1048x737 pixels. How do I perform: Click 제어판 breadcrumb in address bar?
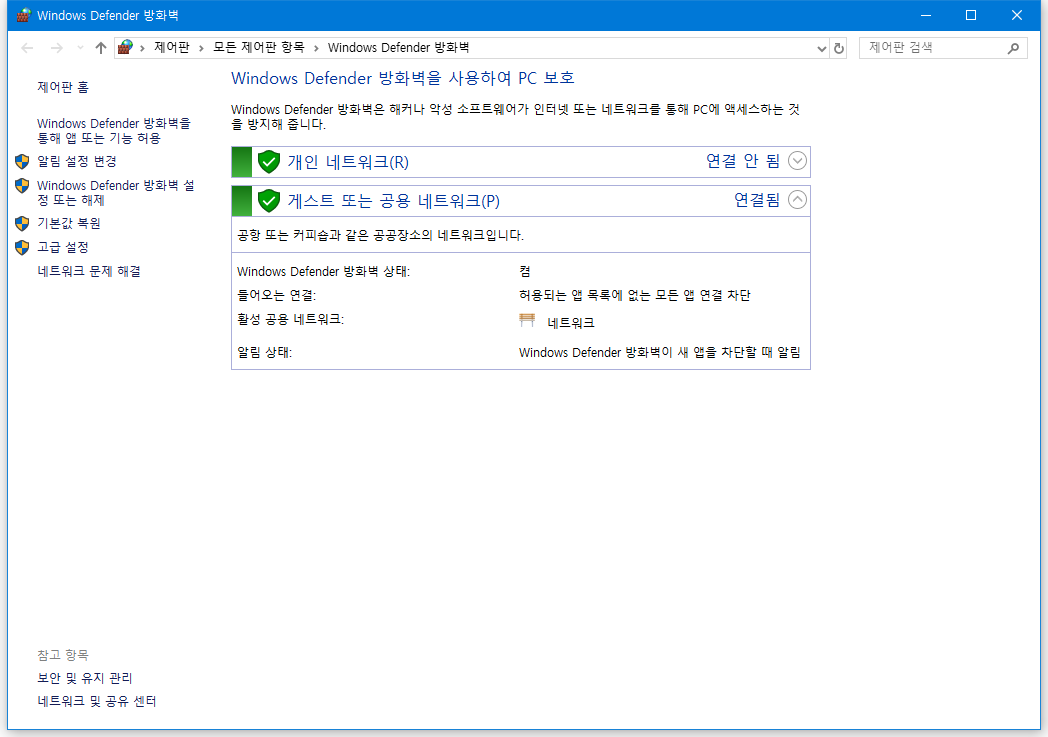[x=172, y=47]
